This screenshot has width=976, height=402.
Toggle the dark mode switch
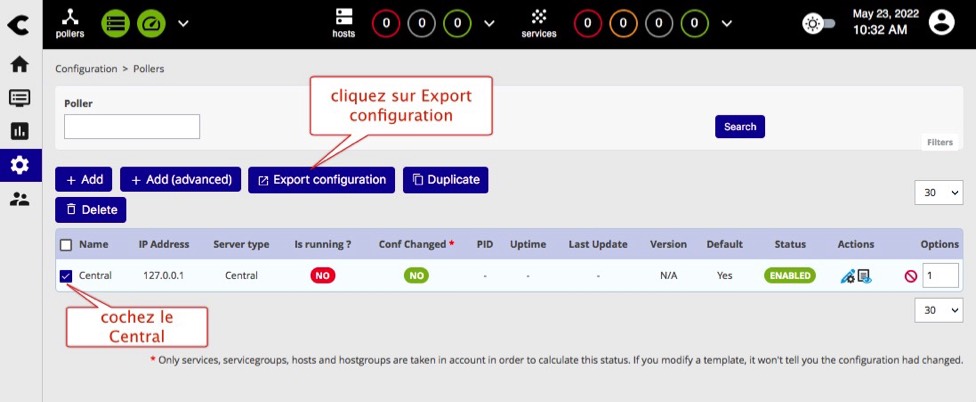pos(820,22)
